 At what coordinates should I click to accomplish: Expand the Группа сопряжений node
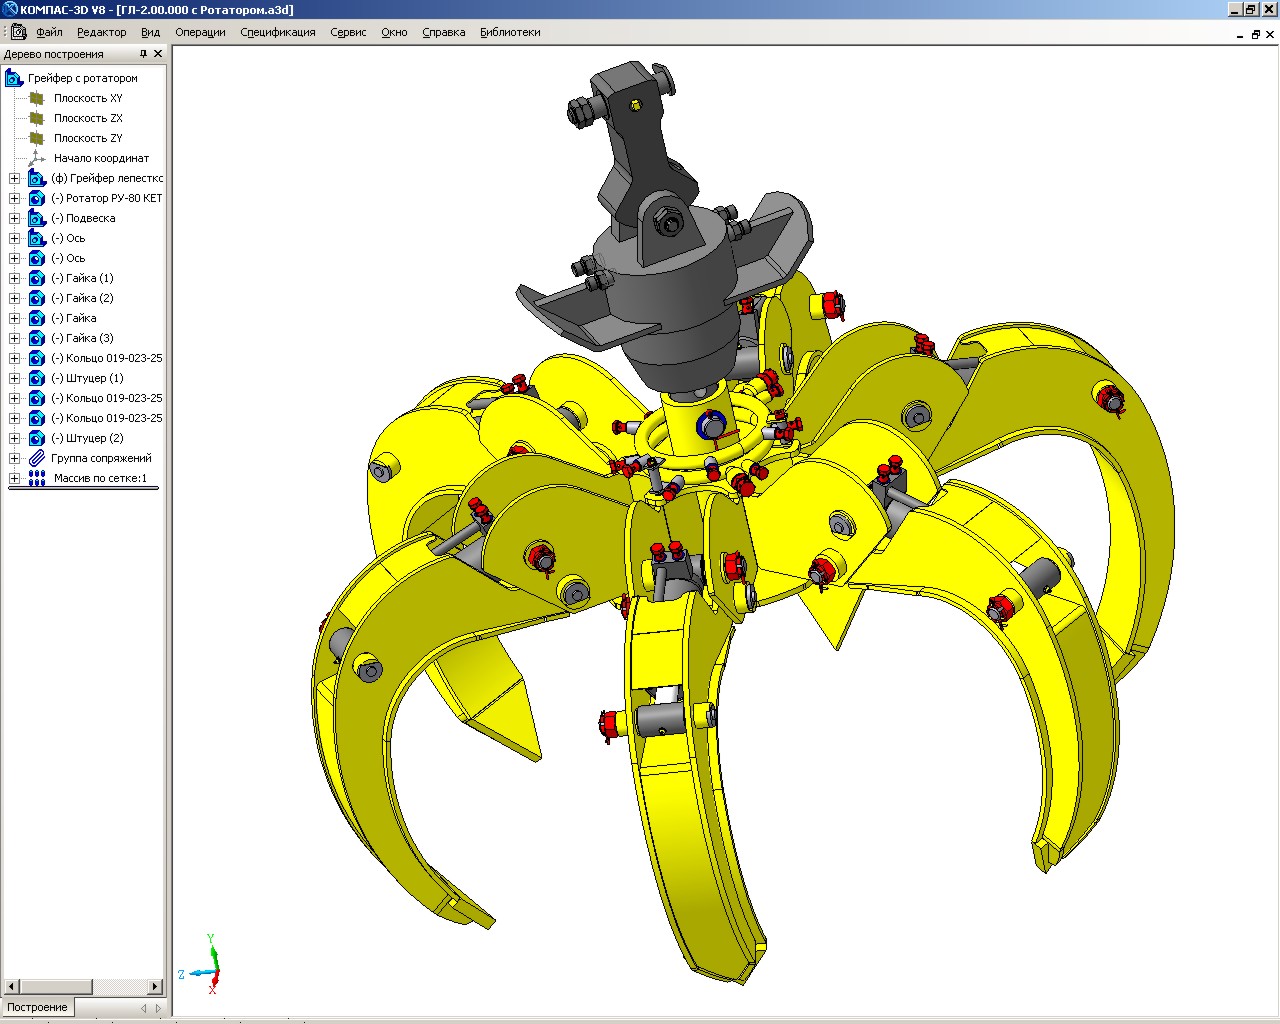14,458
